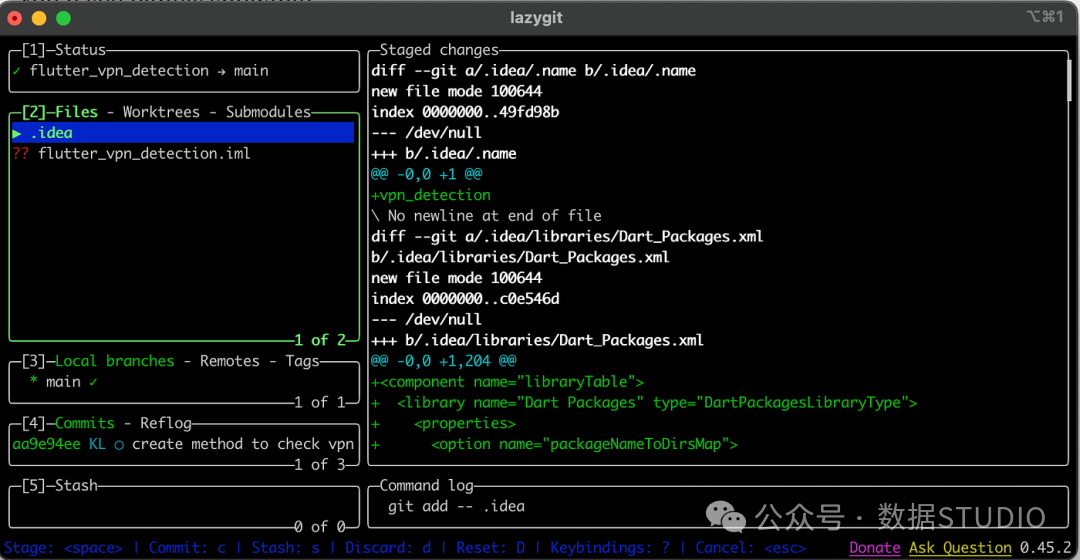1080x560 pixels.
Task: Click +++ b/.idea/libraries/Dart_Packages.xml line
Action: click(x=537, y=340)
